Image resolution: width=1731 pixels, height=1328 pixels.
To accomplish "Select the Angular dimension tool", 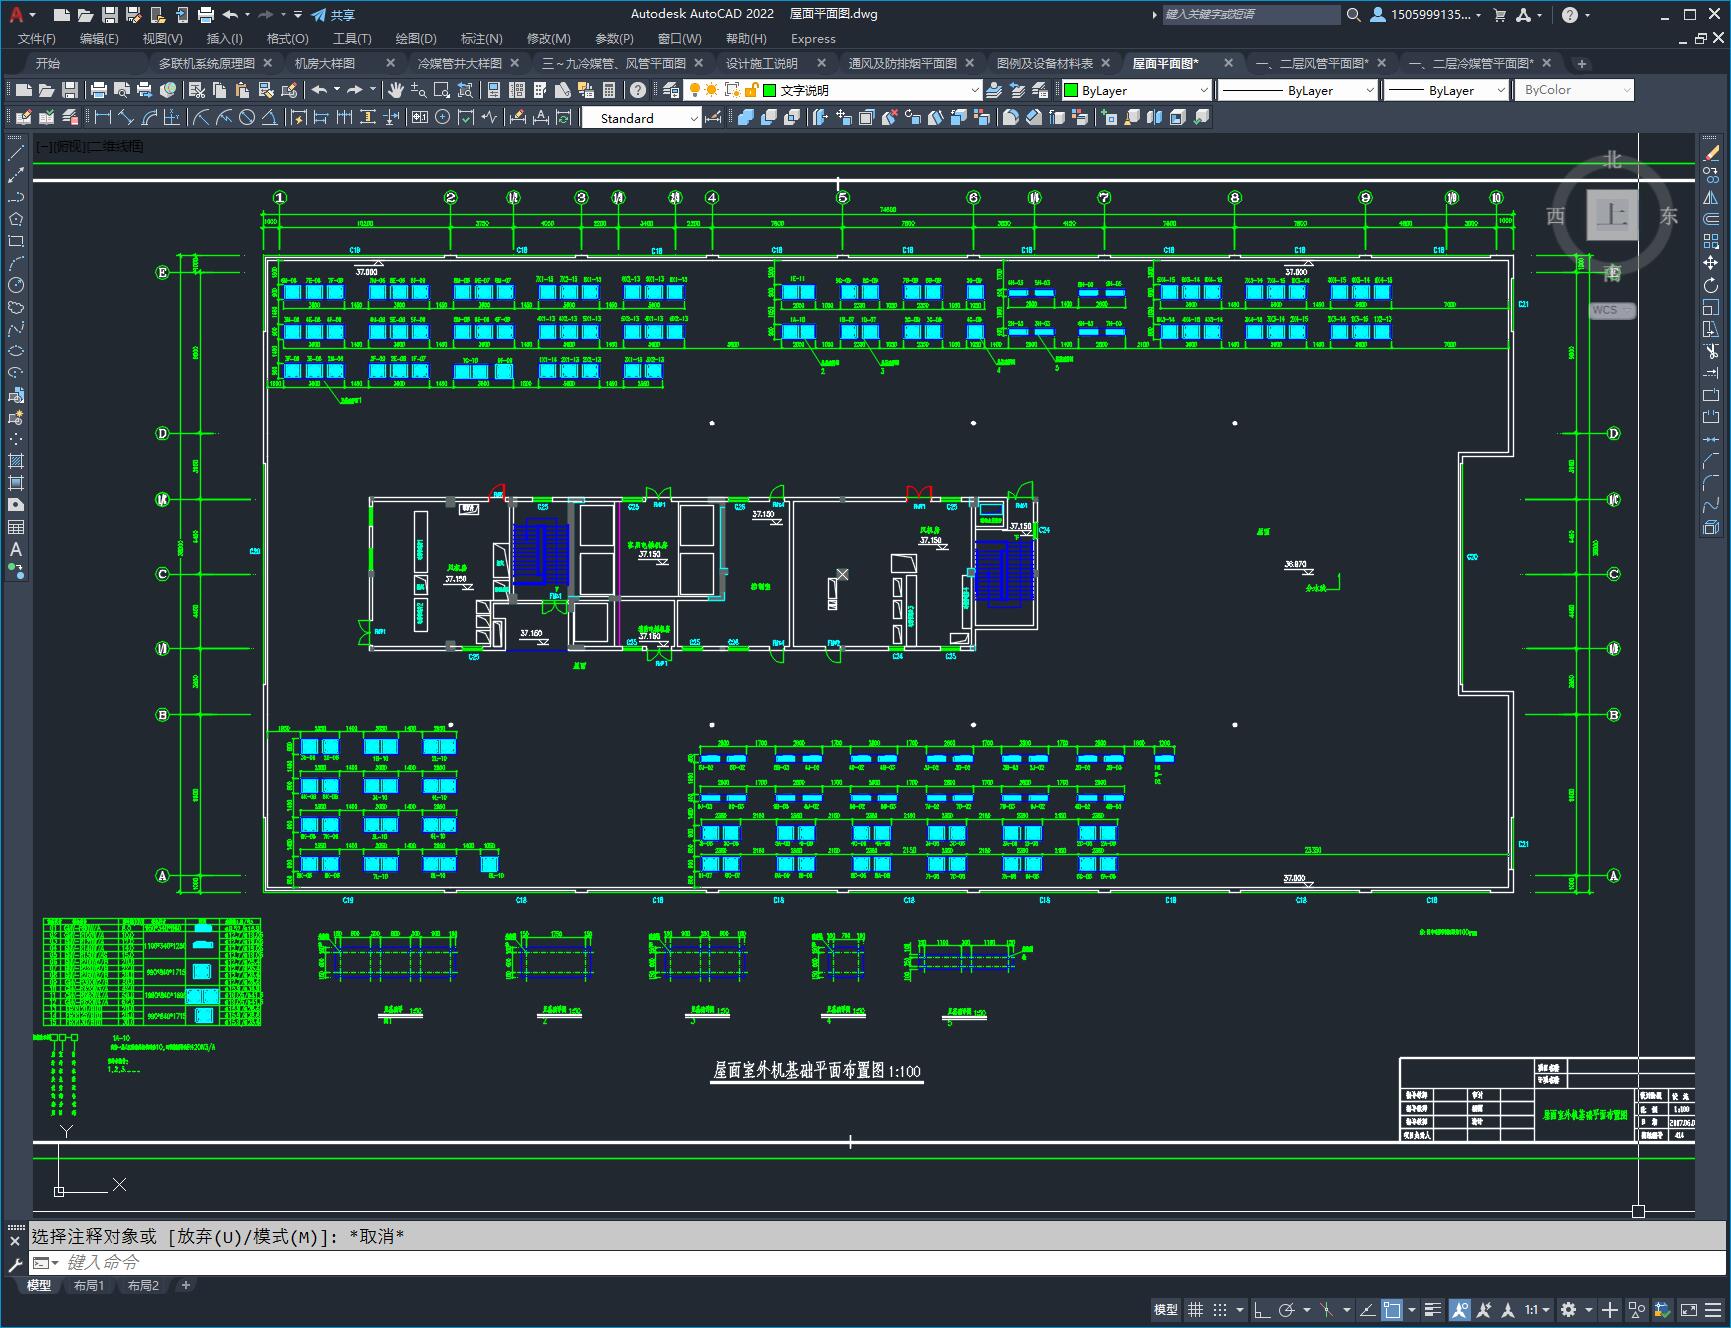I will pyautogui.click(x=269, y=117).
